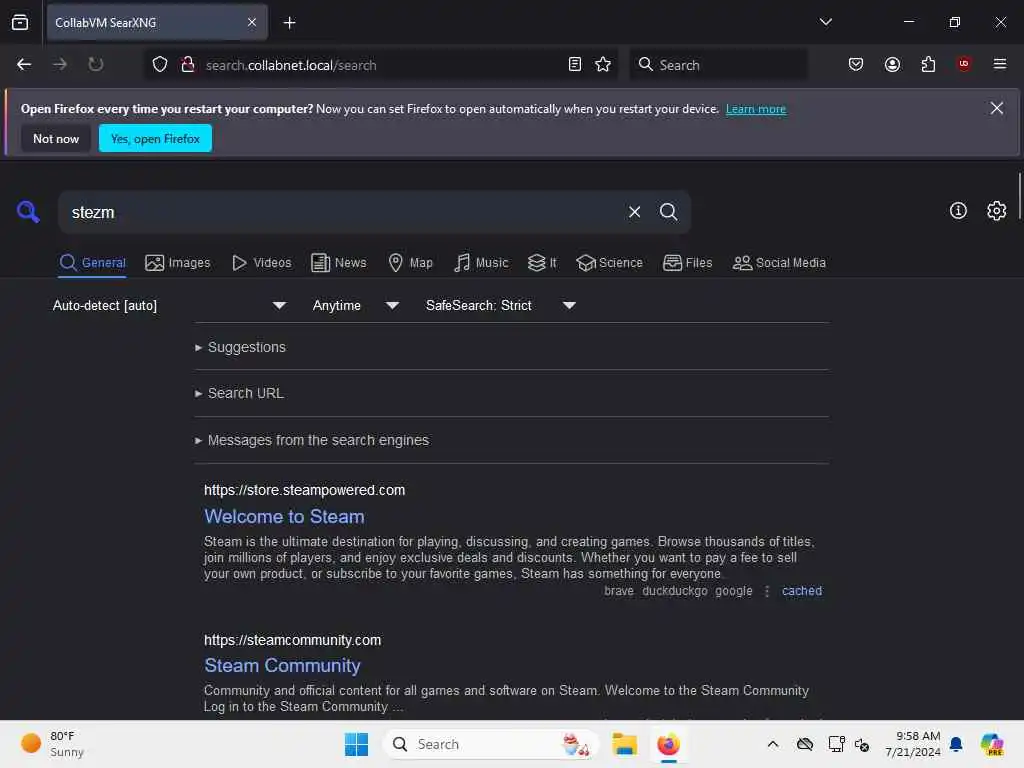Switch to the Social Media tab
Image resolution: width=1024 pixels, height=768 pixels.
point(779,263)
